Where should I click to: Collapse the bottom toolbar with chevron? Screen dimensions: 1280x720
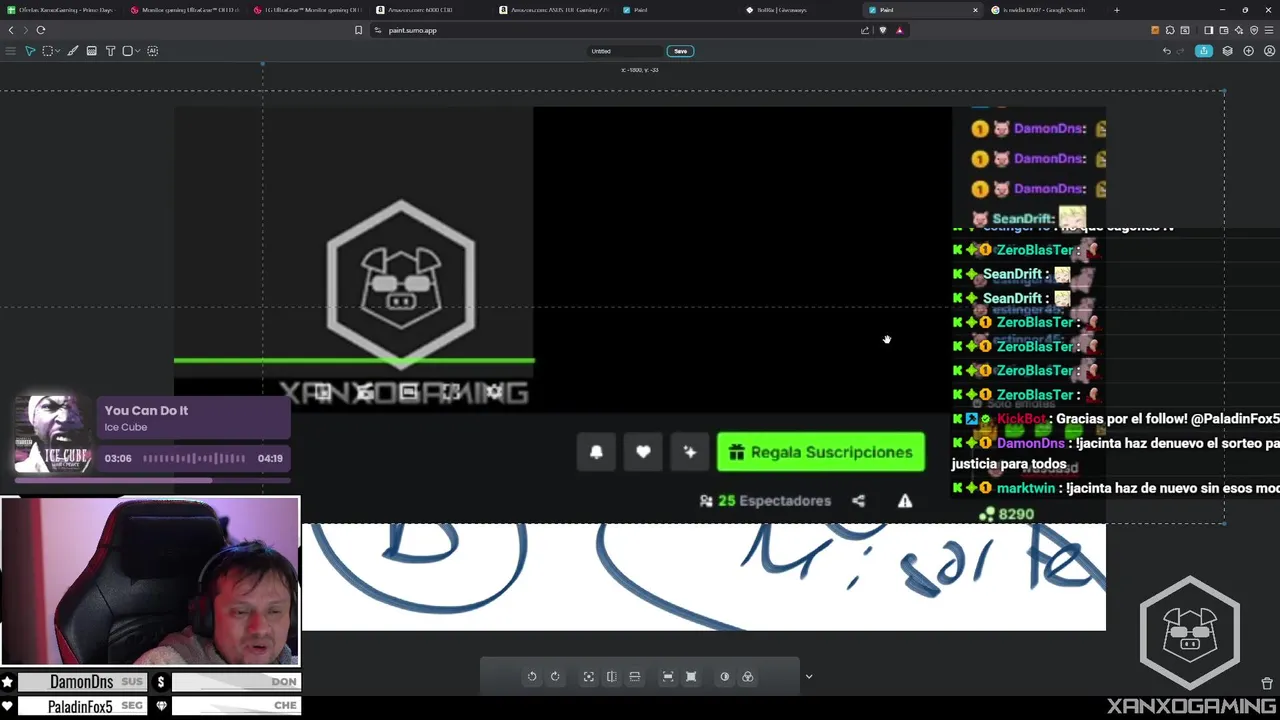809,677
